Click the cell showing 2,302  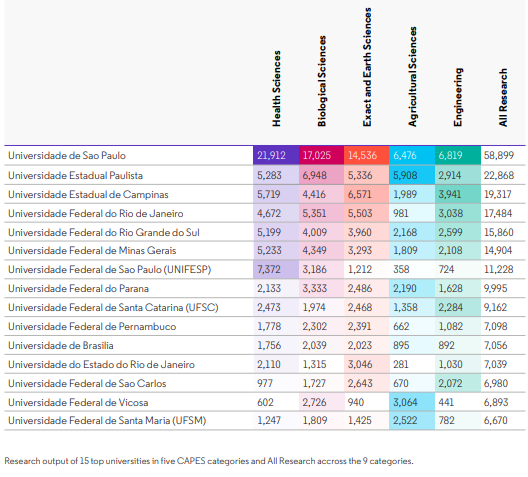(321, 326)
